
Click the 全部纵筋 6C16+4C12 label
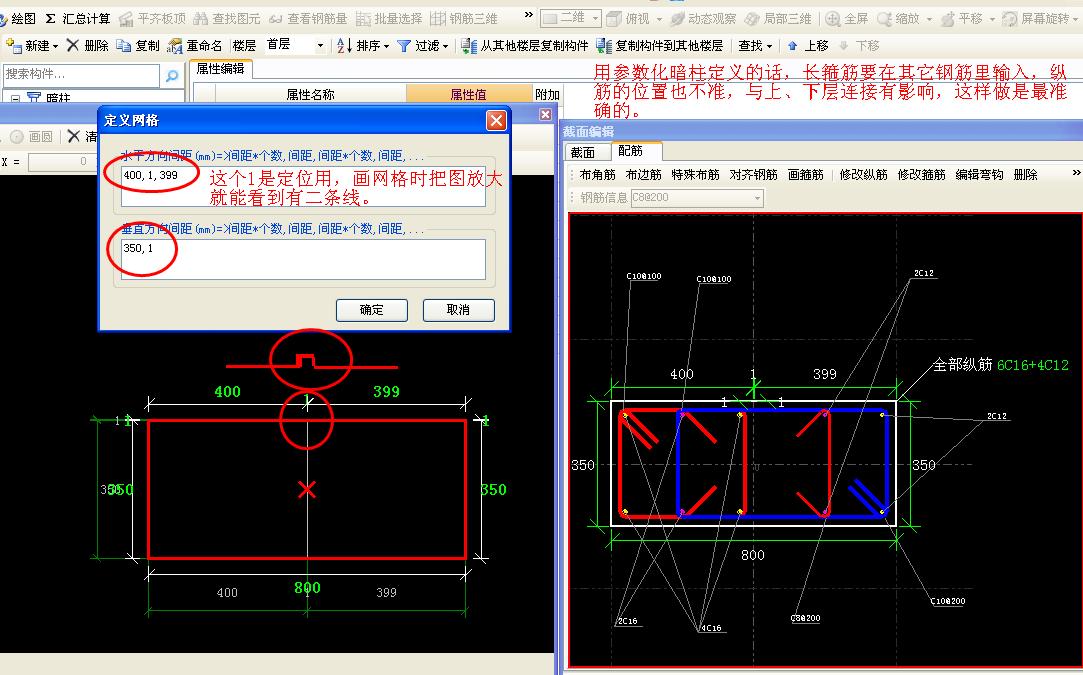(x=1000, y=365)
